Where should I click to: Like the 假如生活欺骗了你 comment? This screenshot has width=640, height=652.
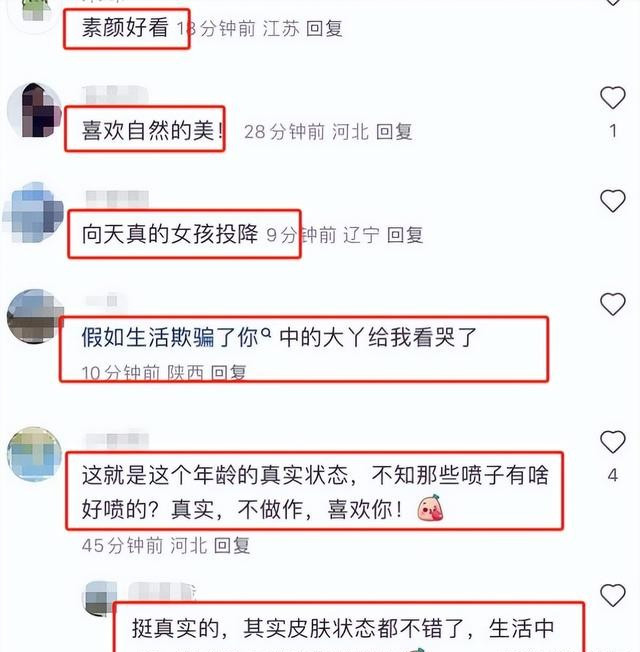coord(613,304)
